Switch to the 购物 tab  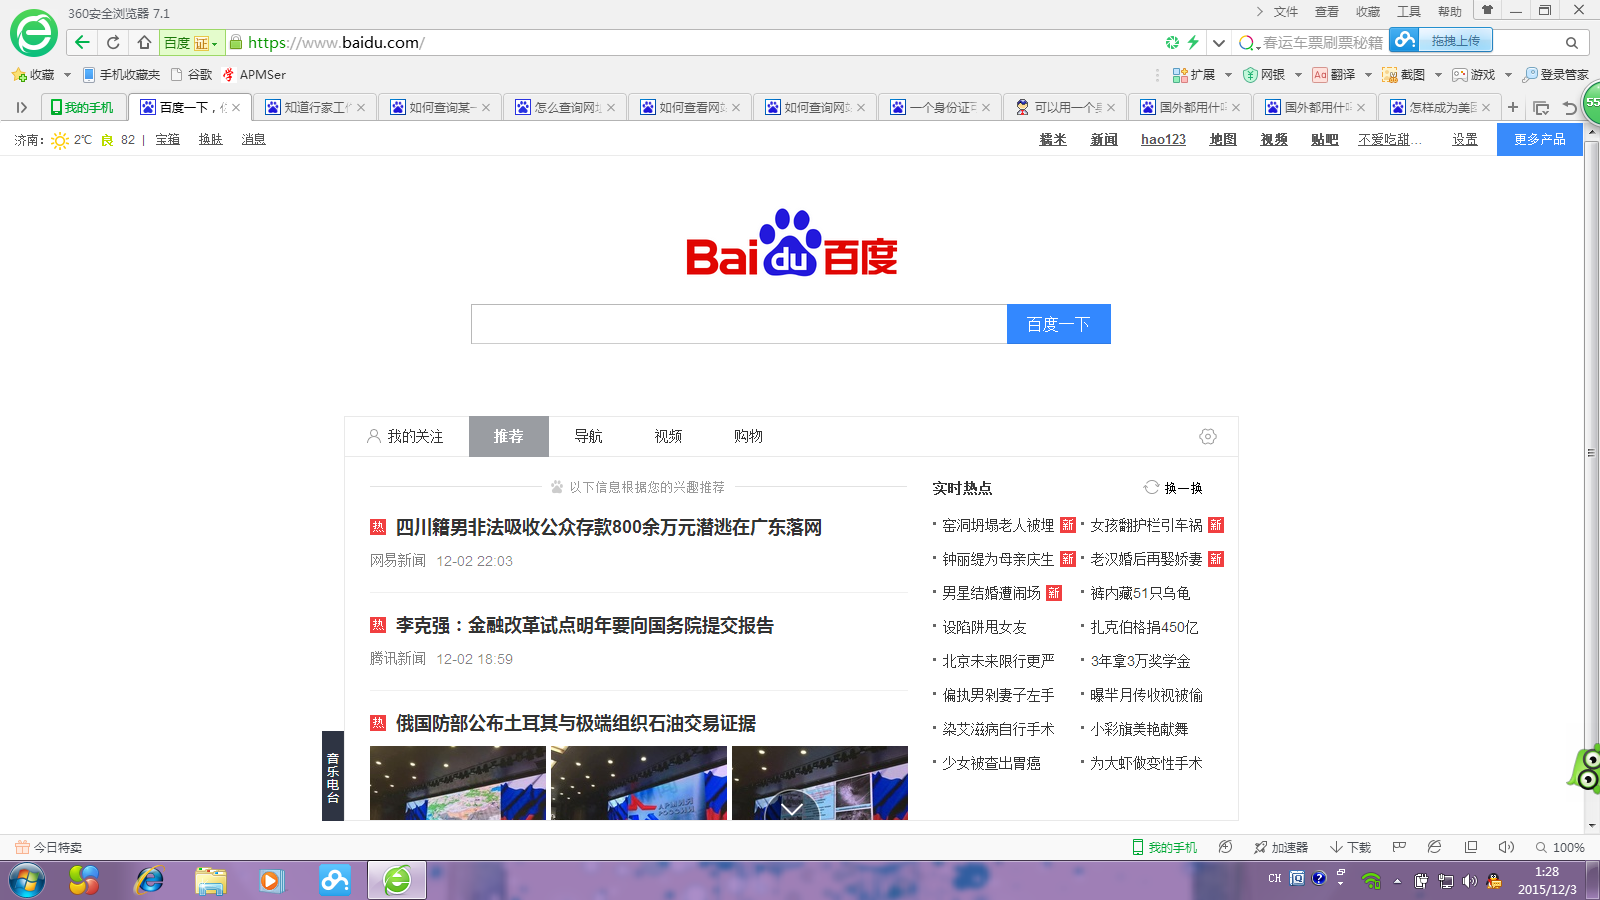tap(748, 436)
